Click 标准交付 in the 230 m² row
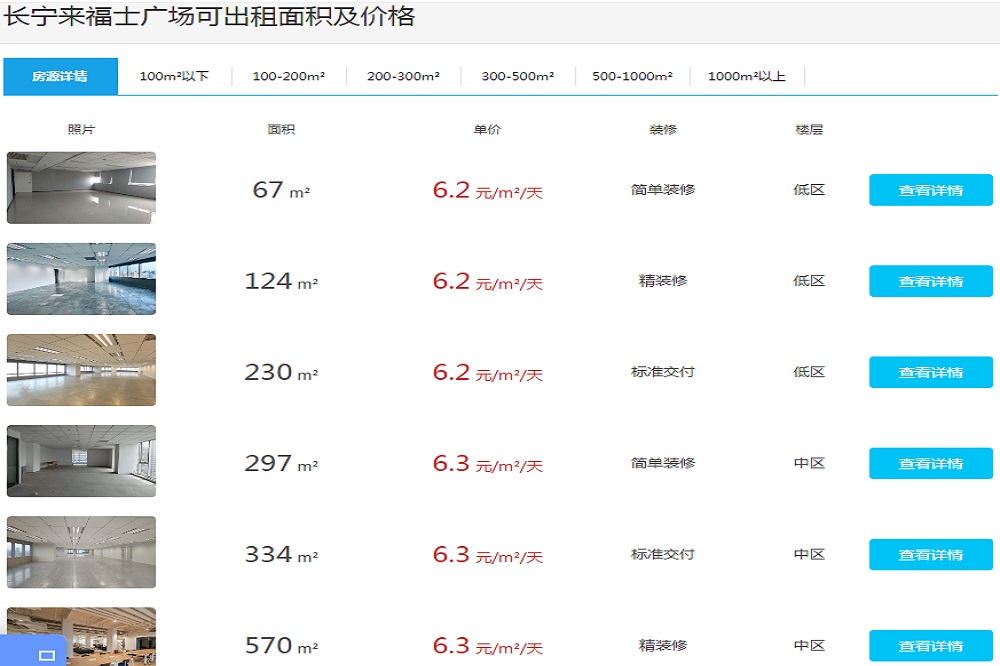Viewport: 1000px width, 666px height. coord(663,372)
